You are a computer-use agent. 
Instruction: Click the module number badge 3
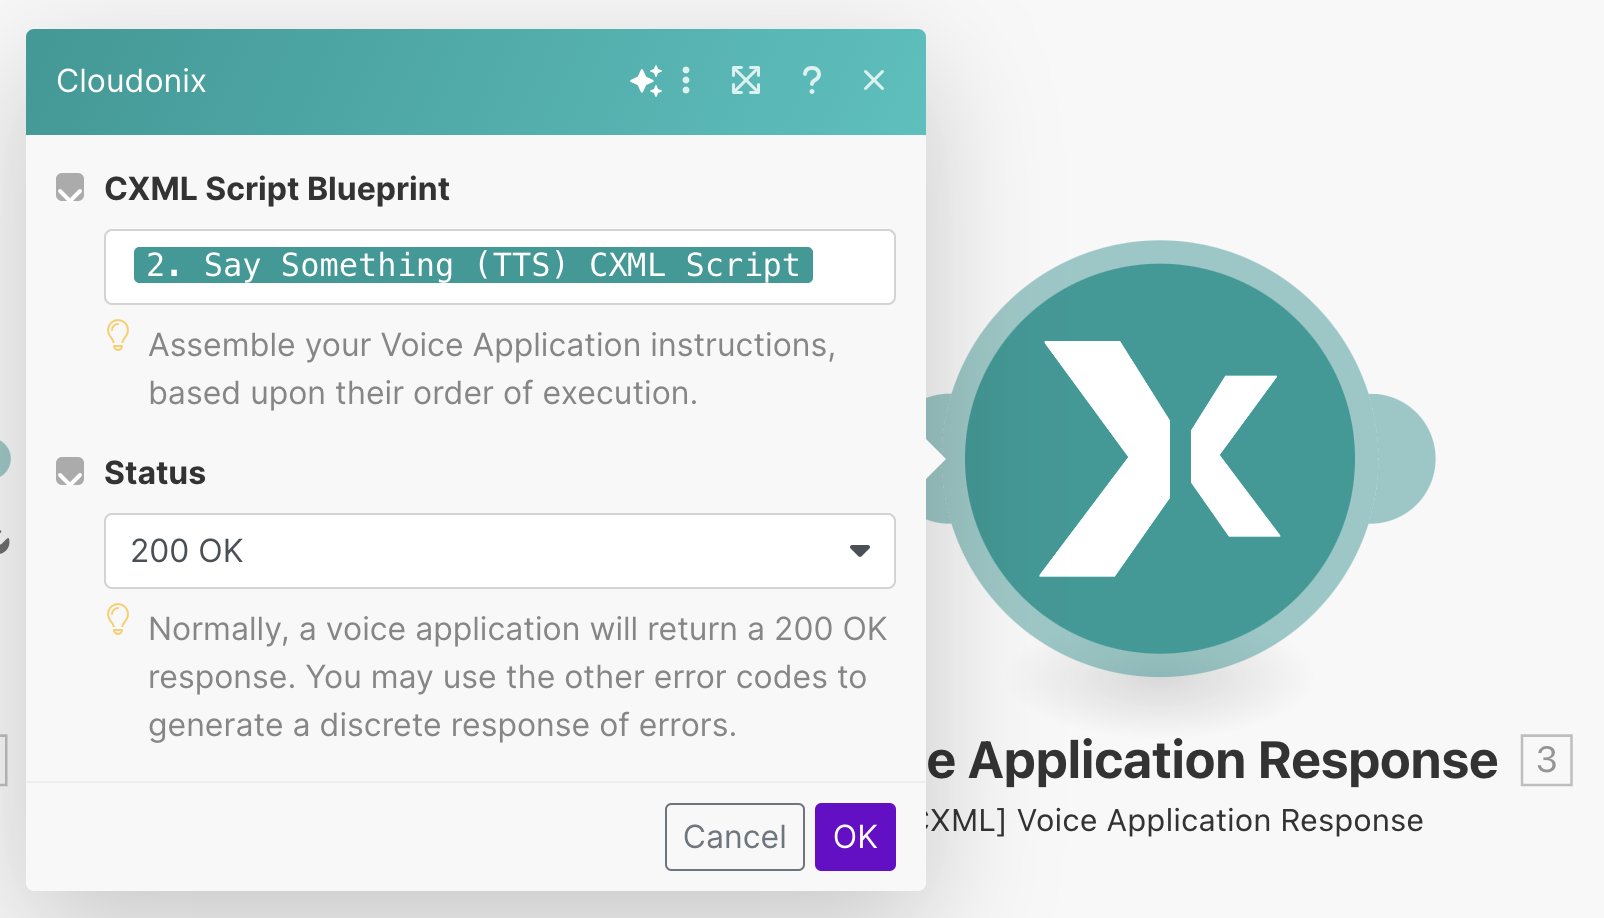(x=1546, y=760)
